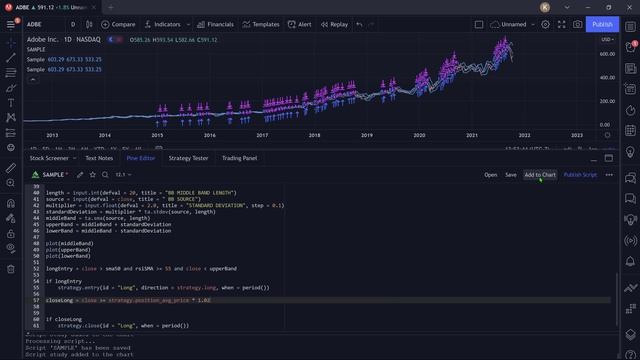Click the remove drawings trash icon
The height and width of the screenshot is (360, 640).
tap(11, 269)
